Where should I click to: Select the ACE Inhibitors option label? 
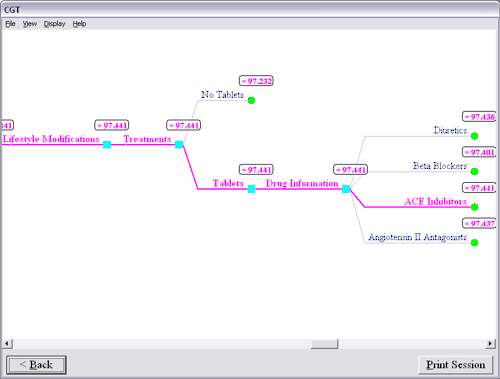pos(436,202)
